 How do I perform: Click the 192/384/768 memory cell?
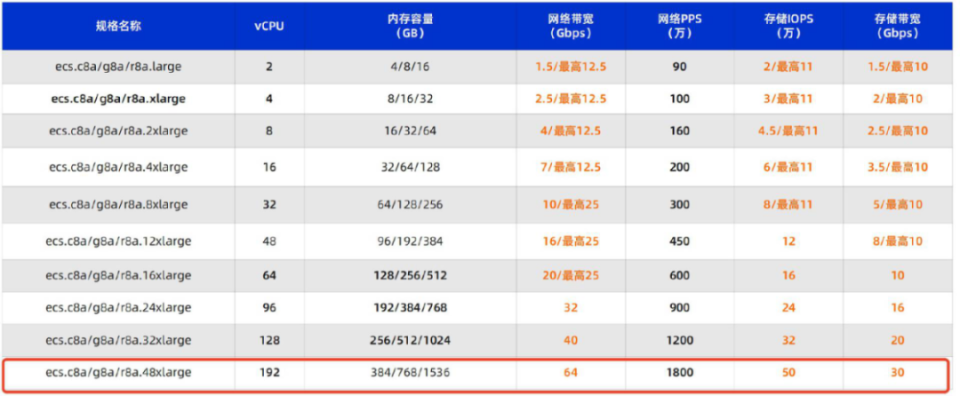410,307
